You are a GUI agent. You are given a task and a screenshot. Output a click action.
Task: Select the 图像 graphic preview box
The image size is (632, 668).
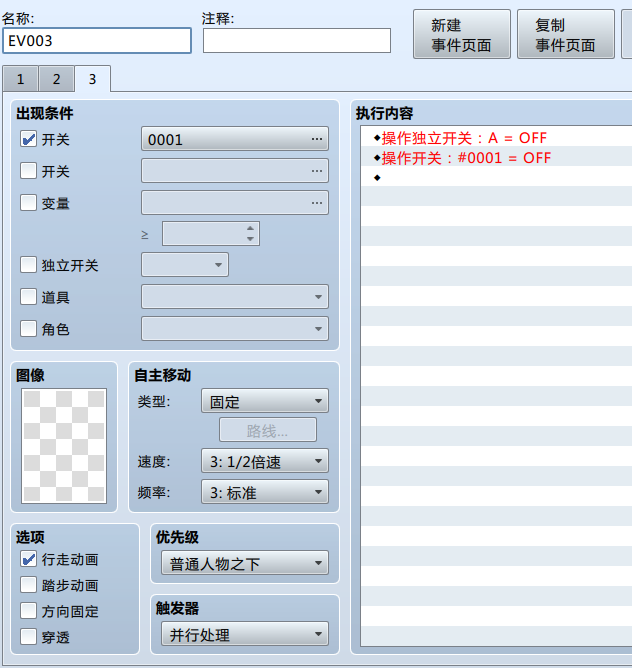pyautogui.click(x=64, y=446)
